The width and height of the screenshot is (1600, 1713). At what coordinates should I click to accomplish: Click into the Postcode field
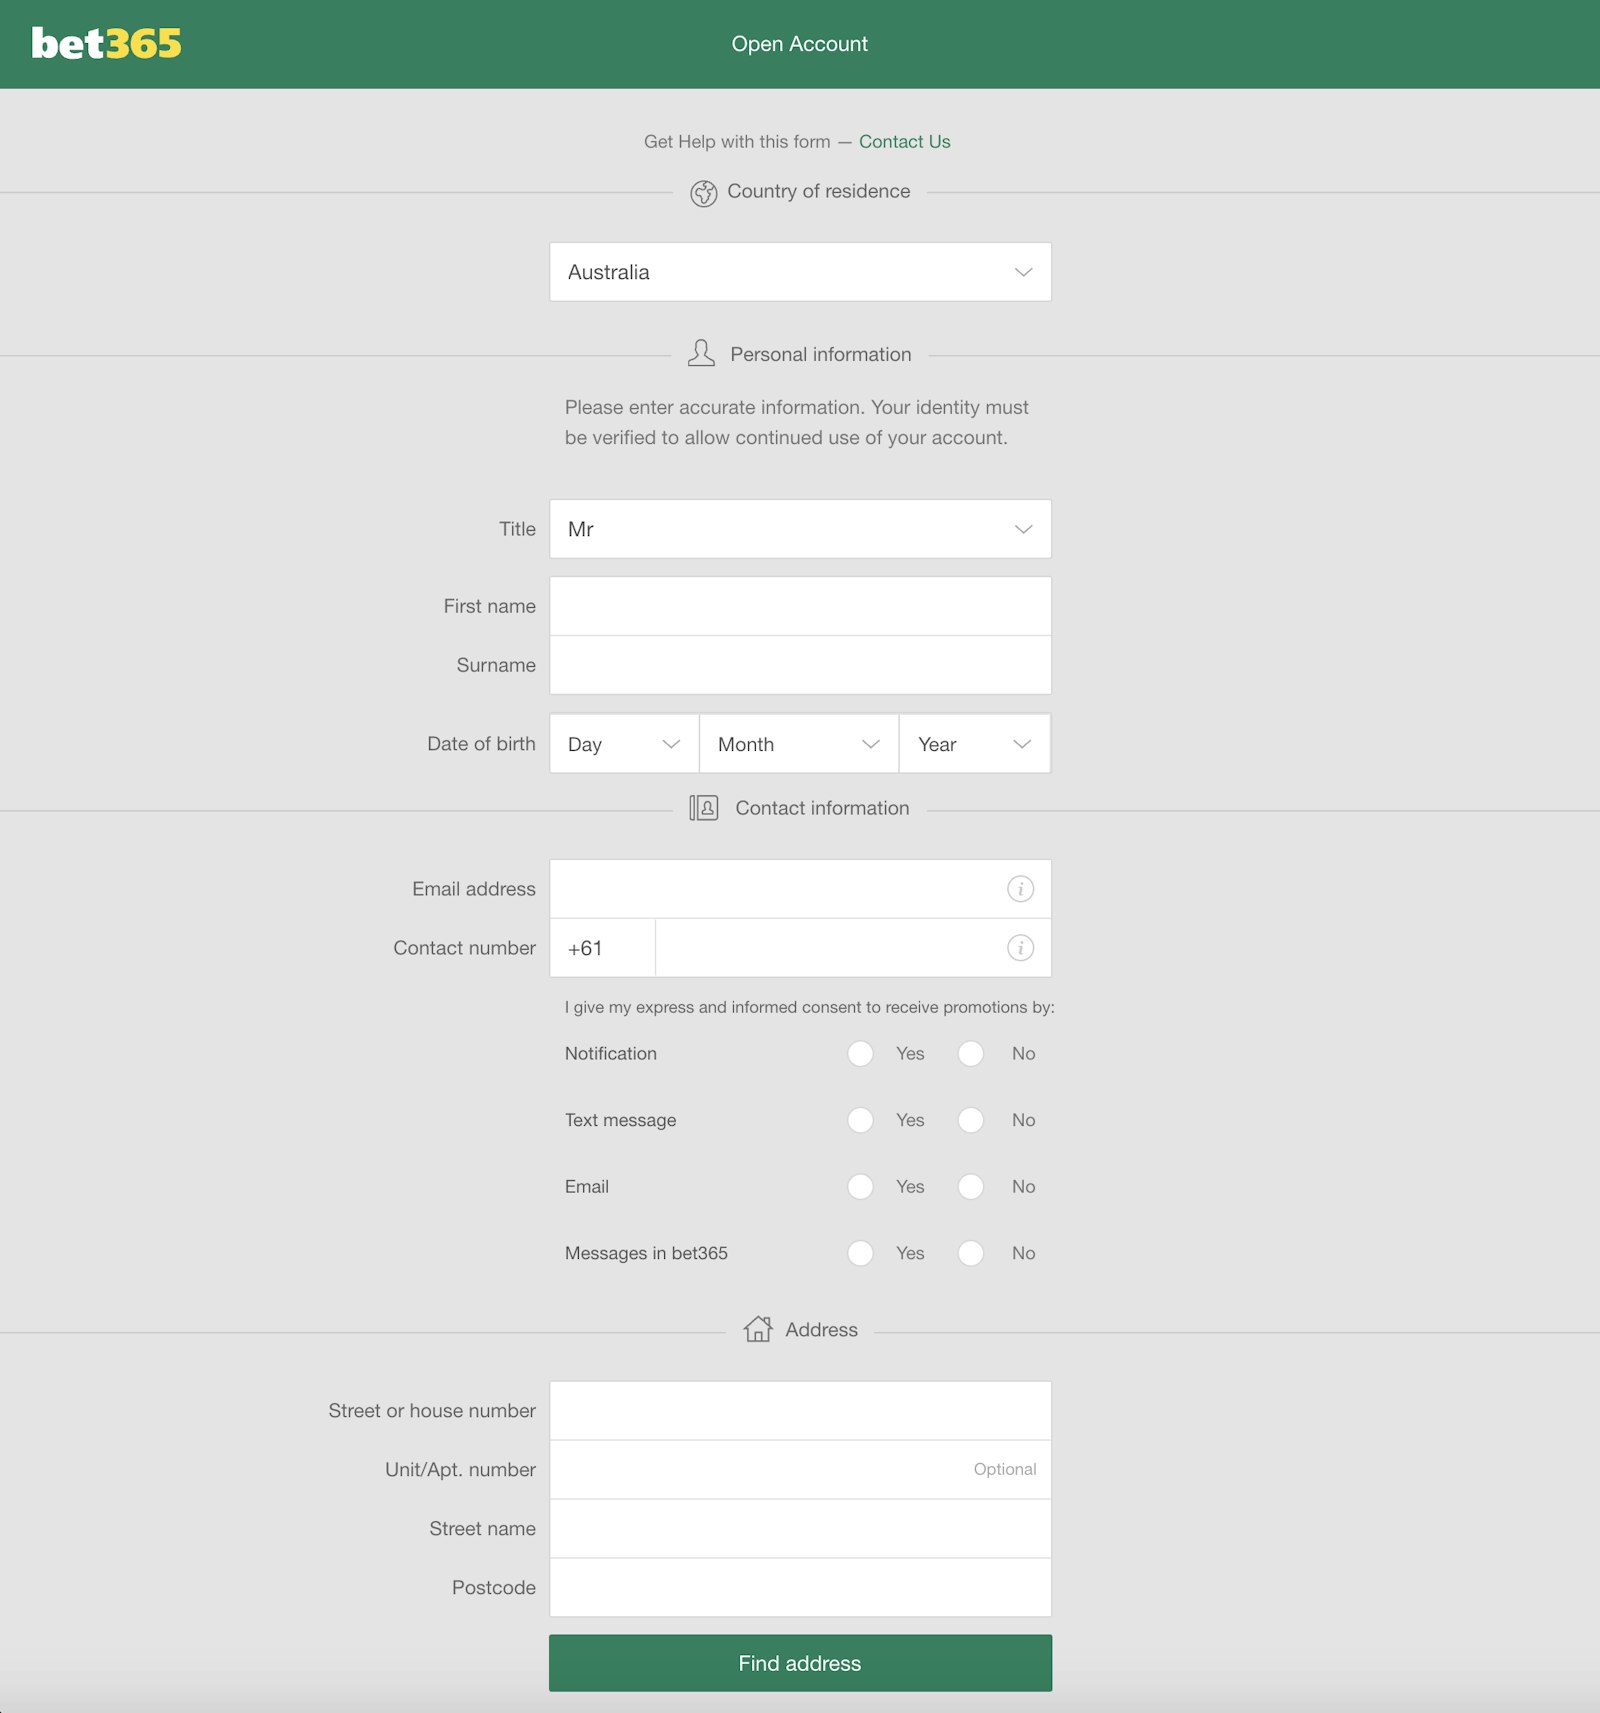tap(800, 1588)
